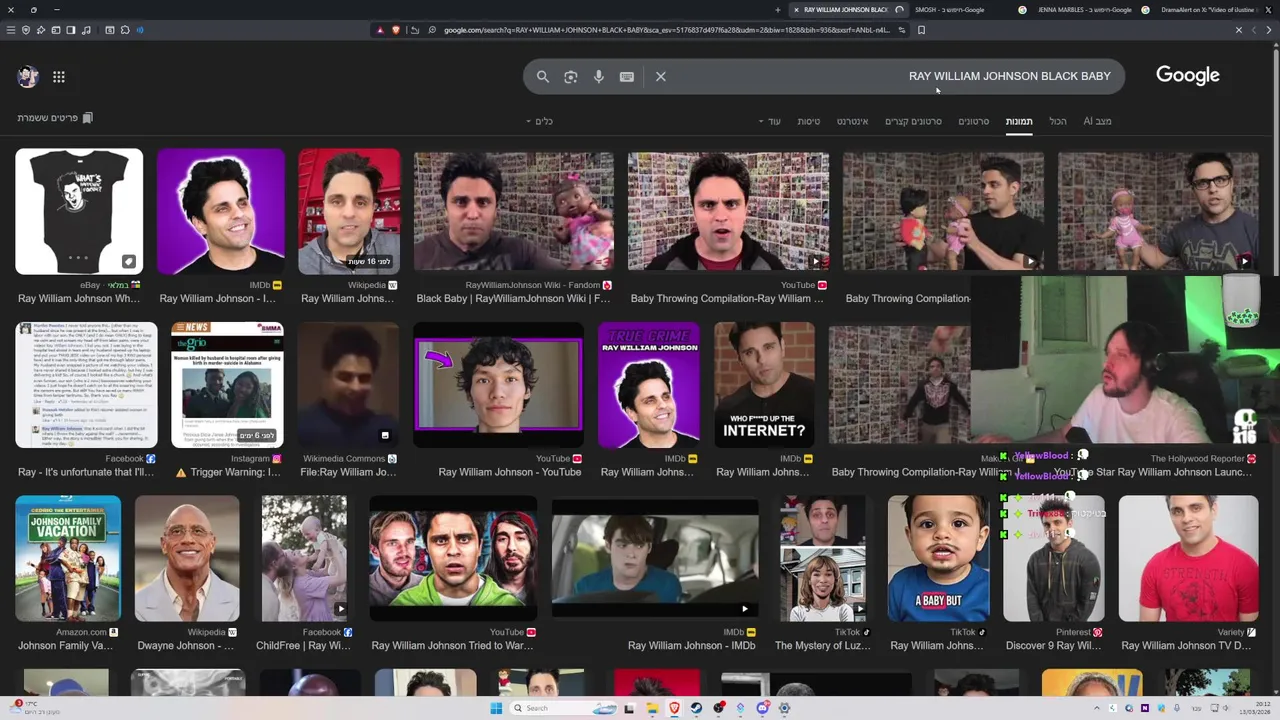
Task: Toggle the sidebar panel icon in toolbar
Action: (x=71, y=30)
